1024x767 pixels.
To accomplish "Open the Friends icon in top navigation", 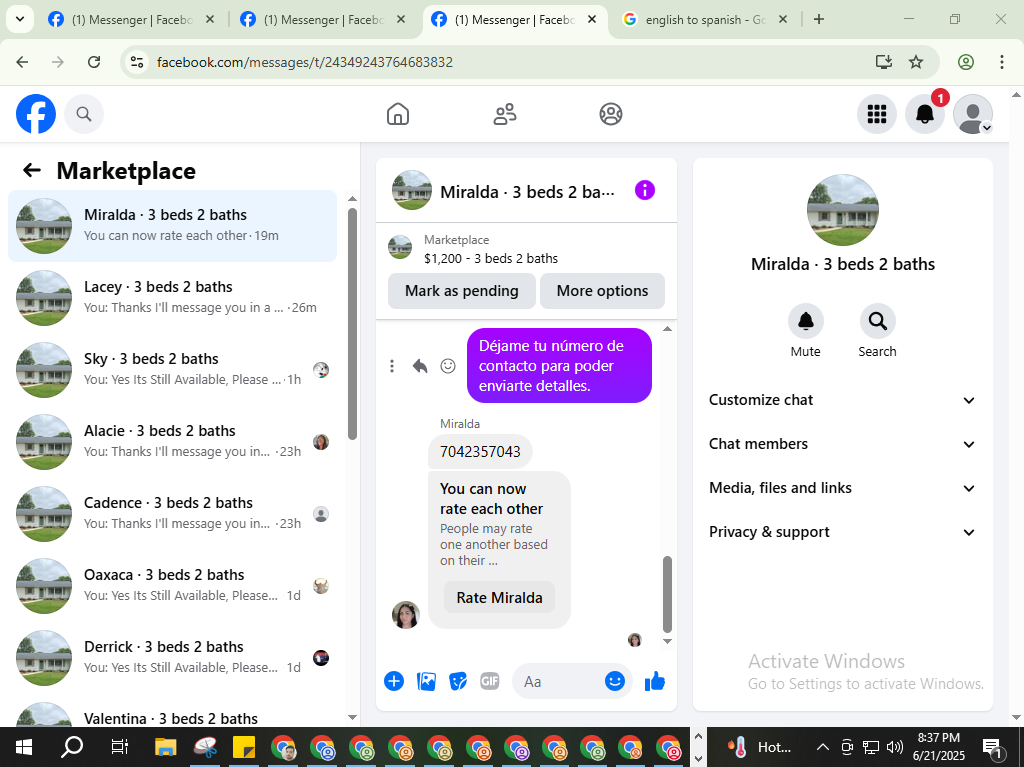I will [x=504, y=114].
